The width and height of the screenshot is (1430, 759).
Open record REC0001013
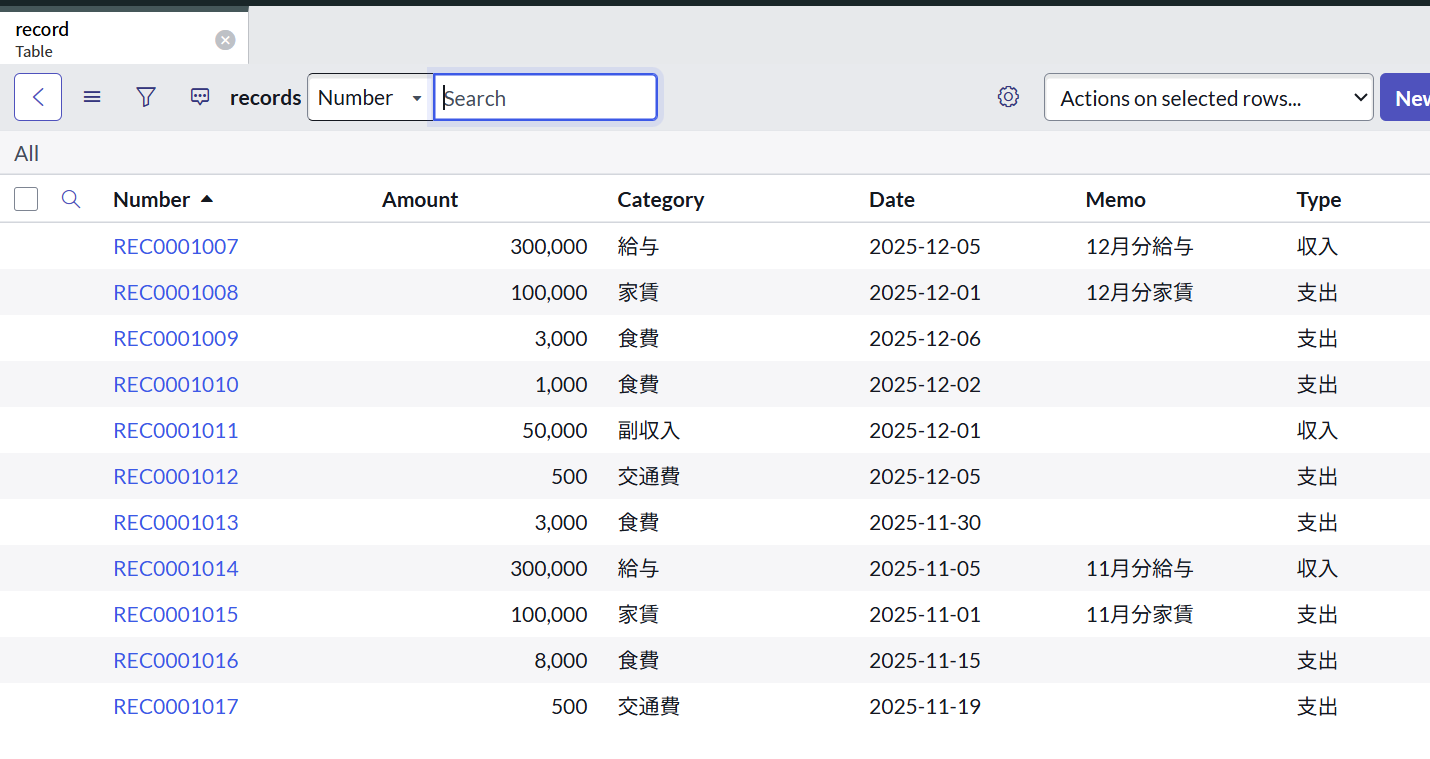176,522
